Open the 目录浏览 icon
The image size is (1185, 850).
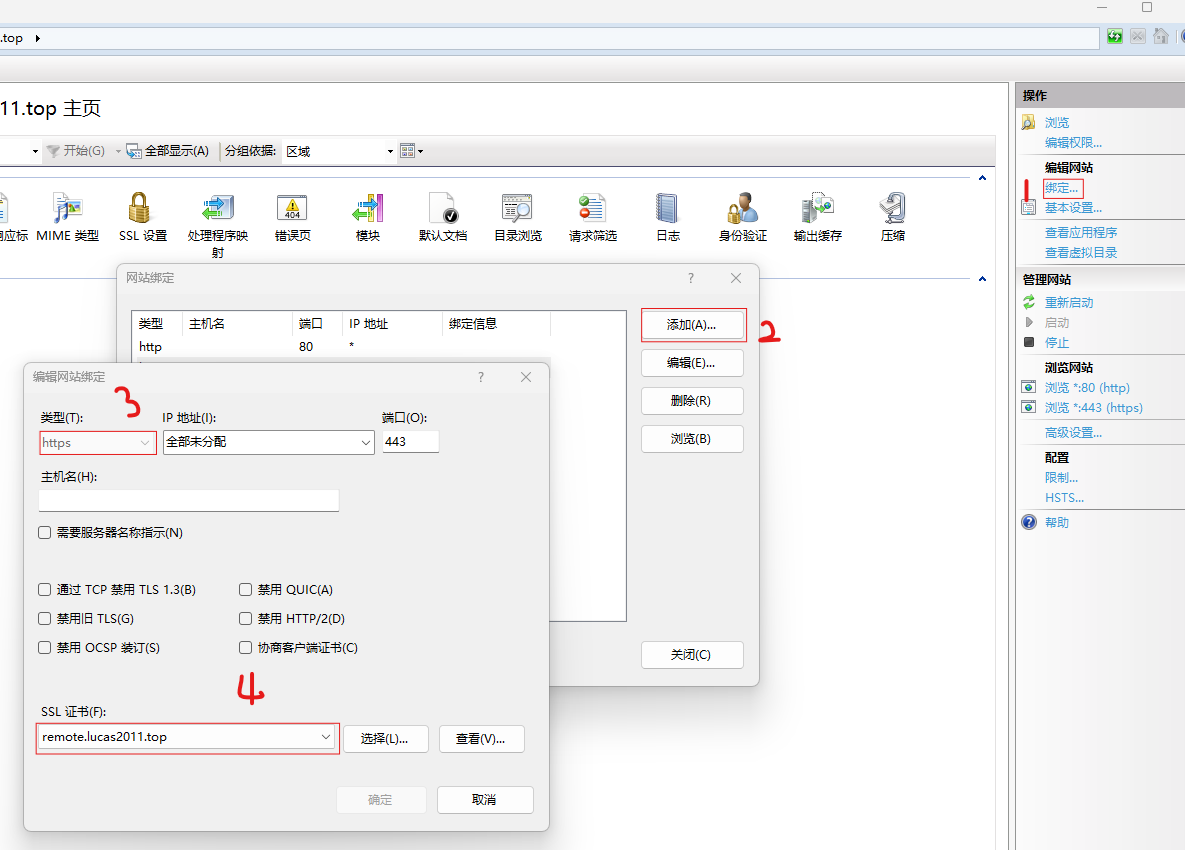(x=517, y=209)
